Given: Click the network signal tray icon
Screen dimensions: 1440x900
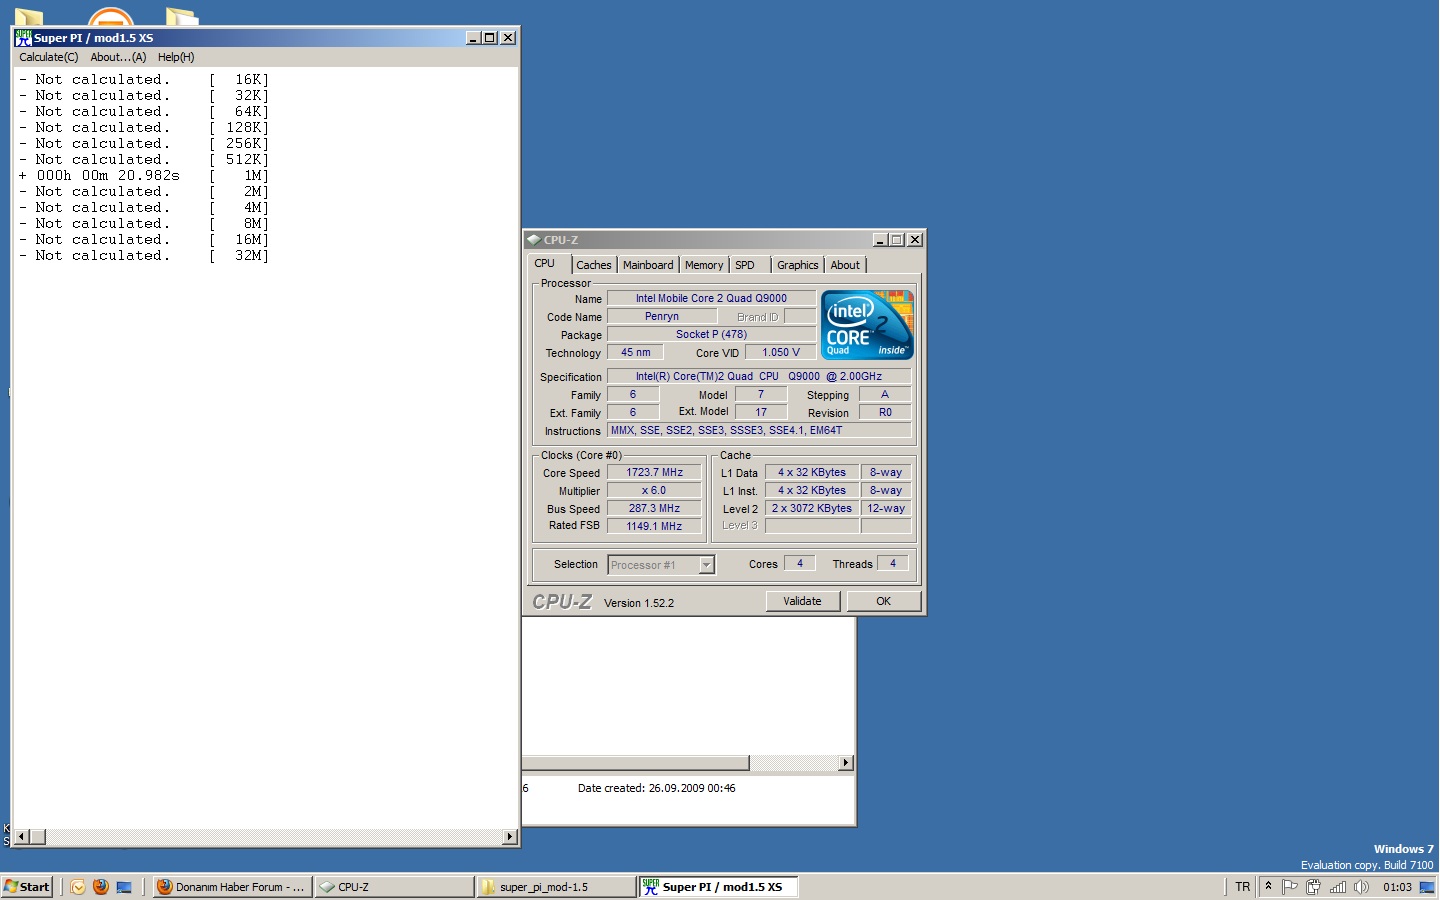Looking at the screenshot, I should (x=1338, y=887).
